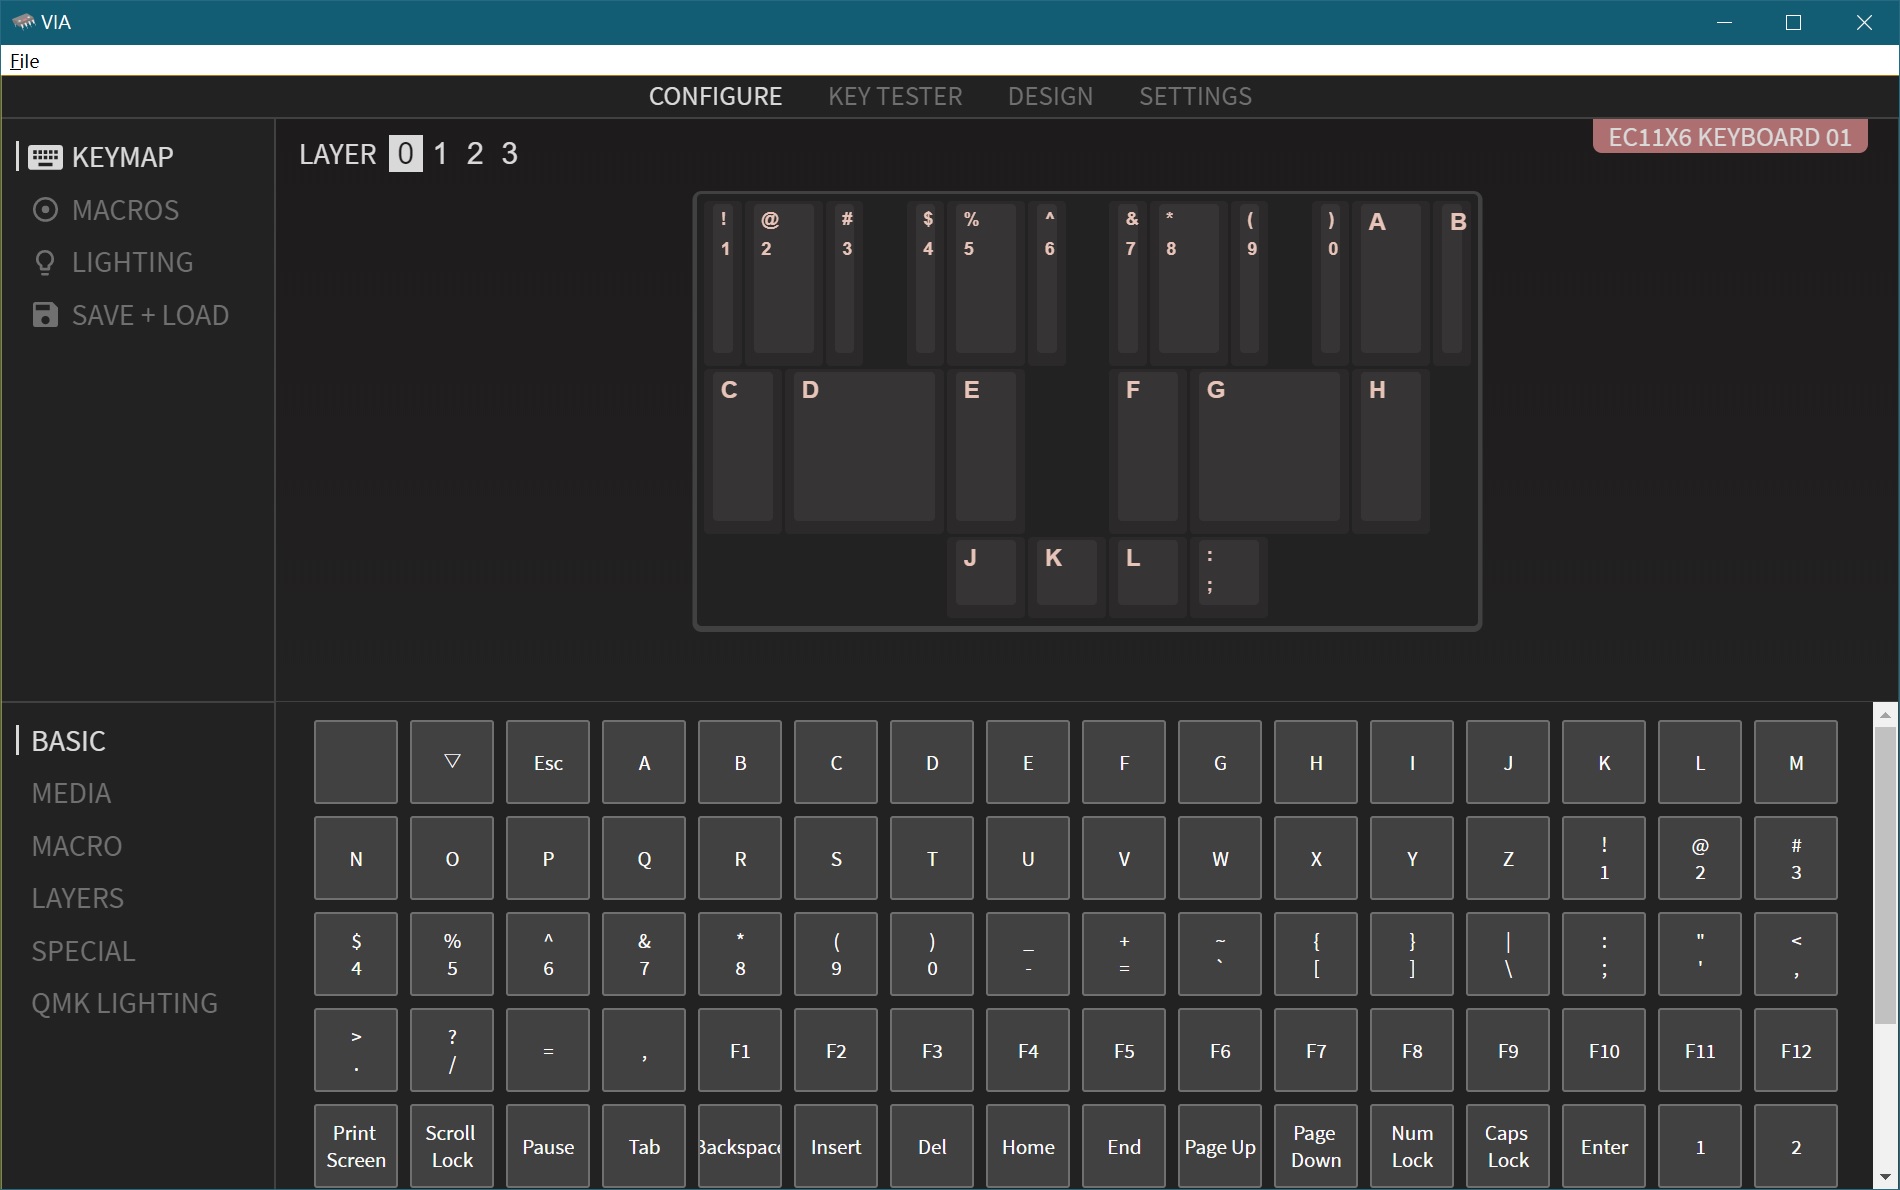Assign the Z keycode

(1508, 858)
